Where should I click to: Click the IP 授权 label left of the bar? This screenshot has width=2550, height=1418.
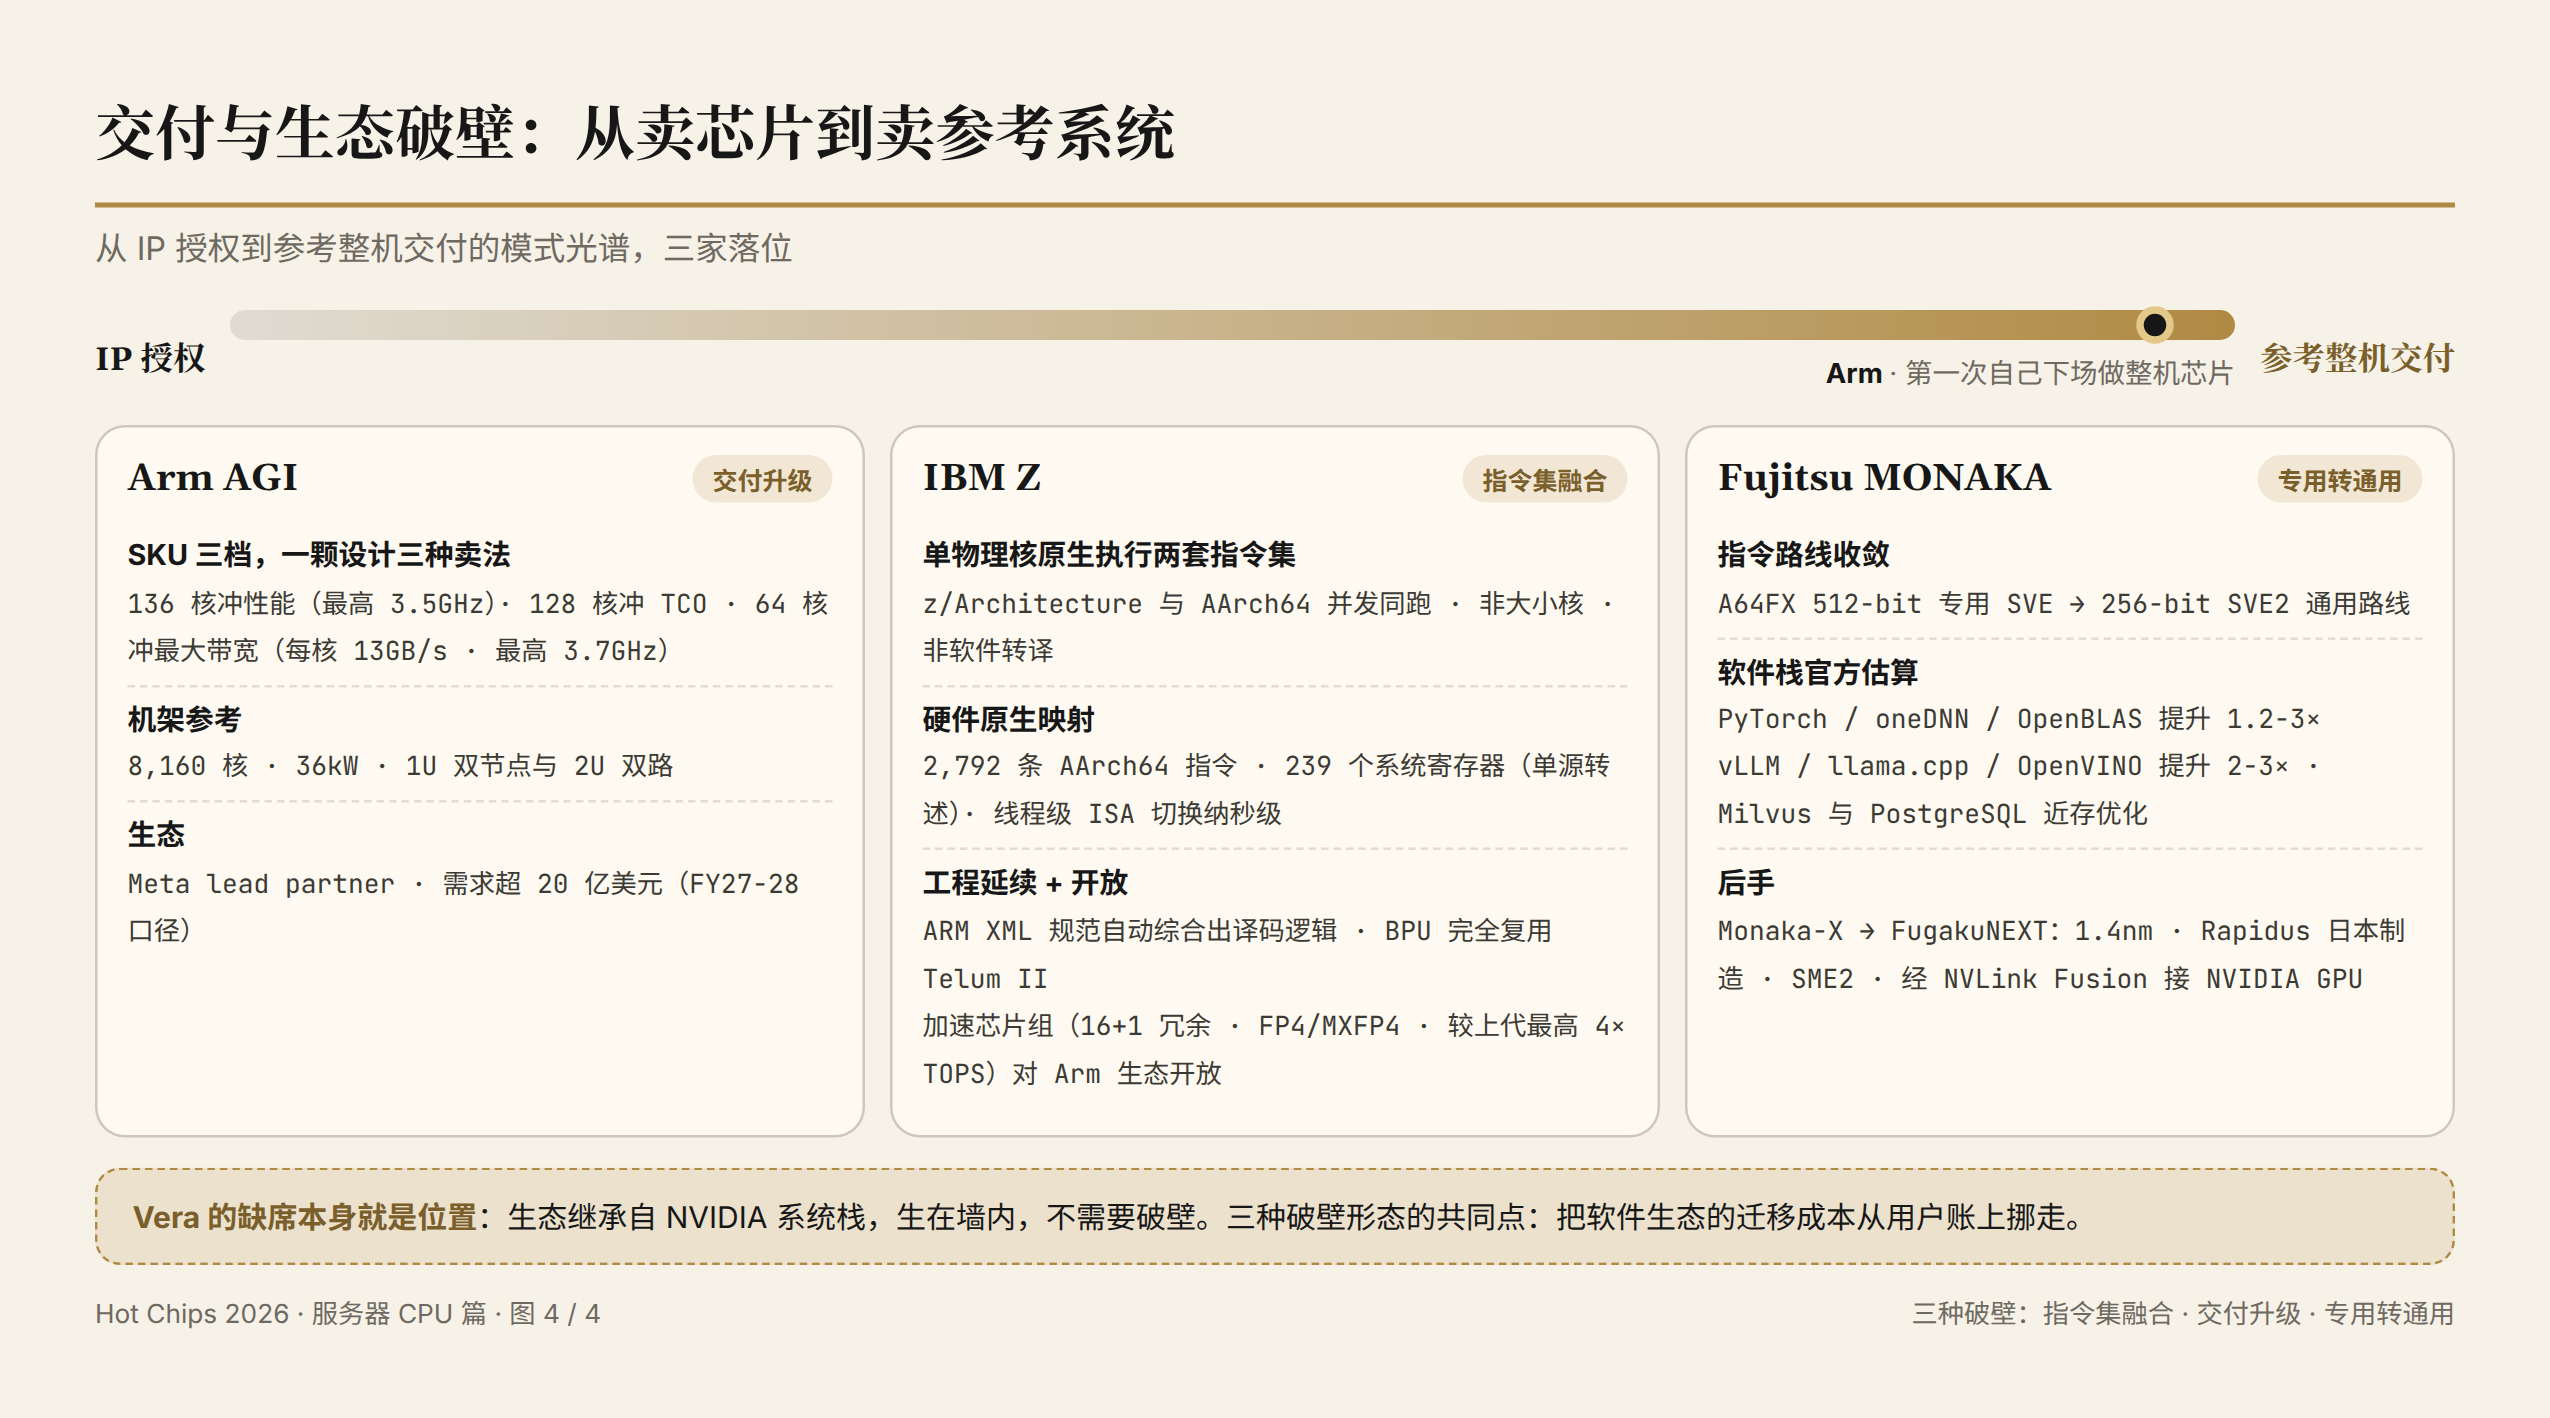150,358
